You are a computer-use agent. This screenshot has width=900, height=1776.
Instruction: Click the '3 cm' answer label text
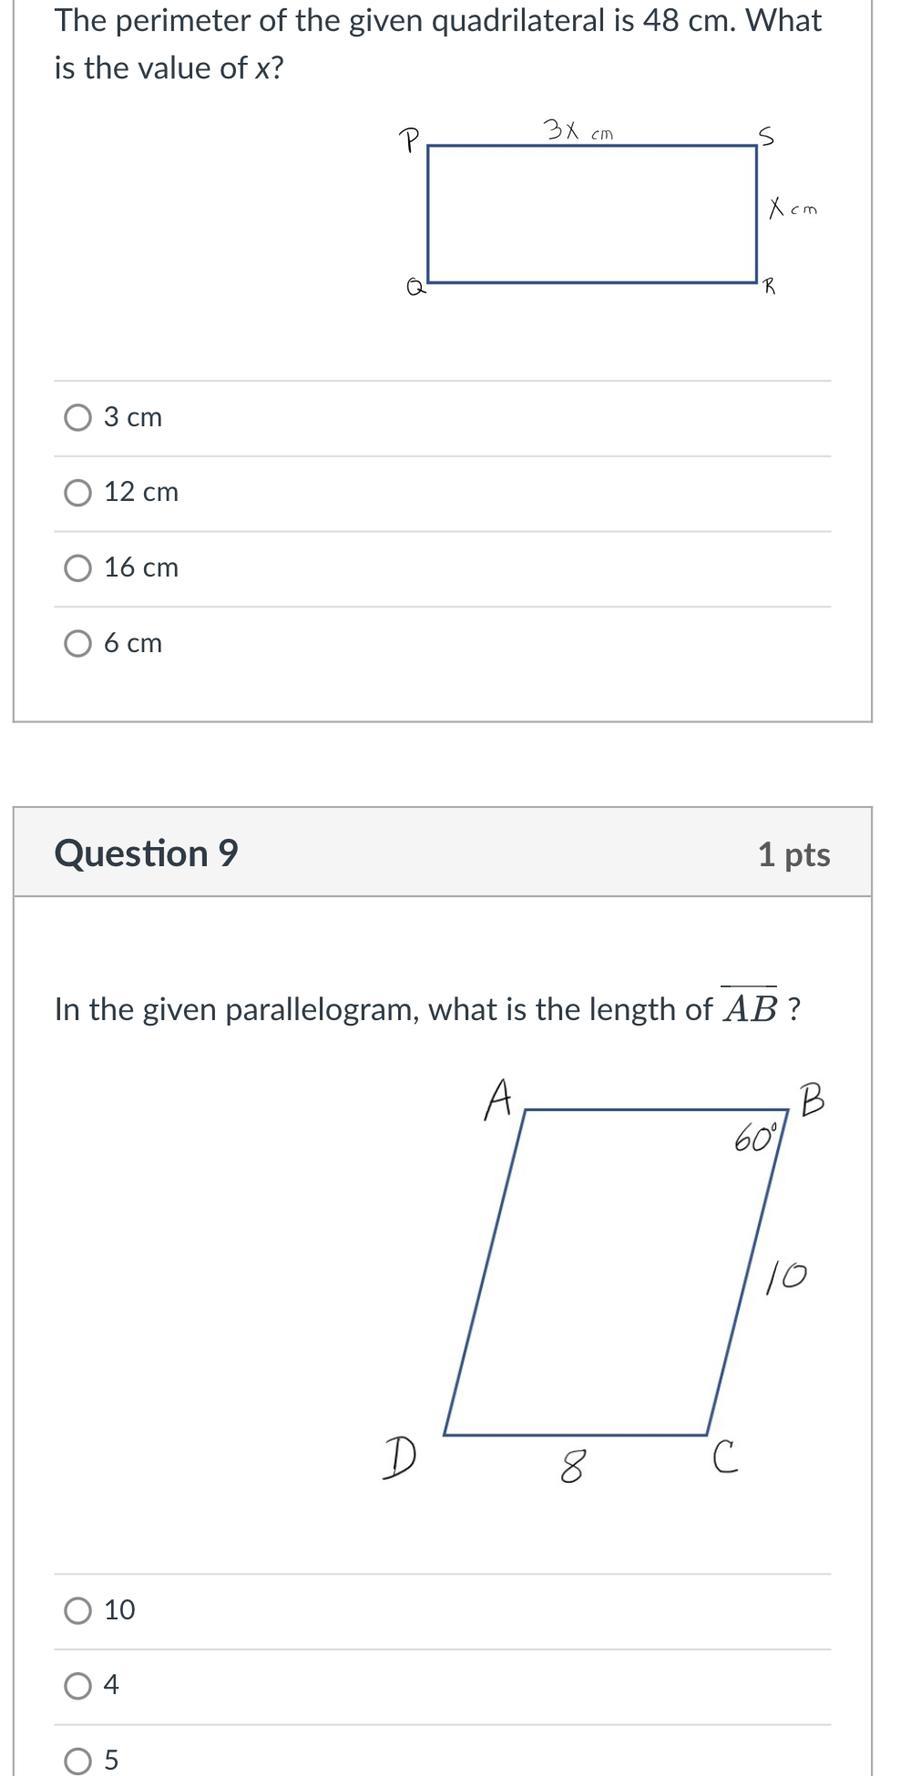click(133, 417)
